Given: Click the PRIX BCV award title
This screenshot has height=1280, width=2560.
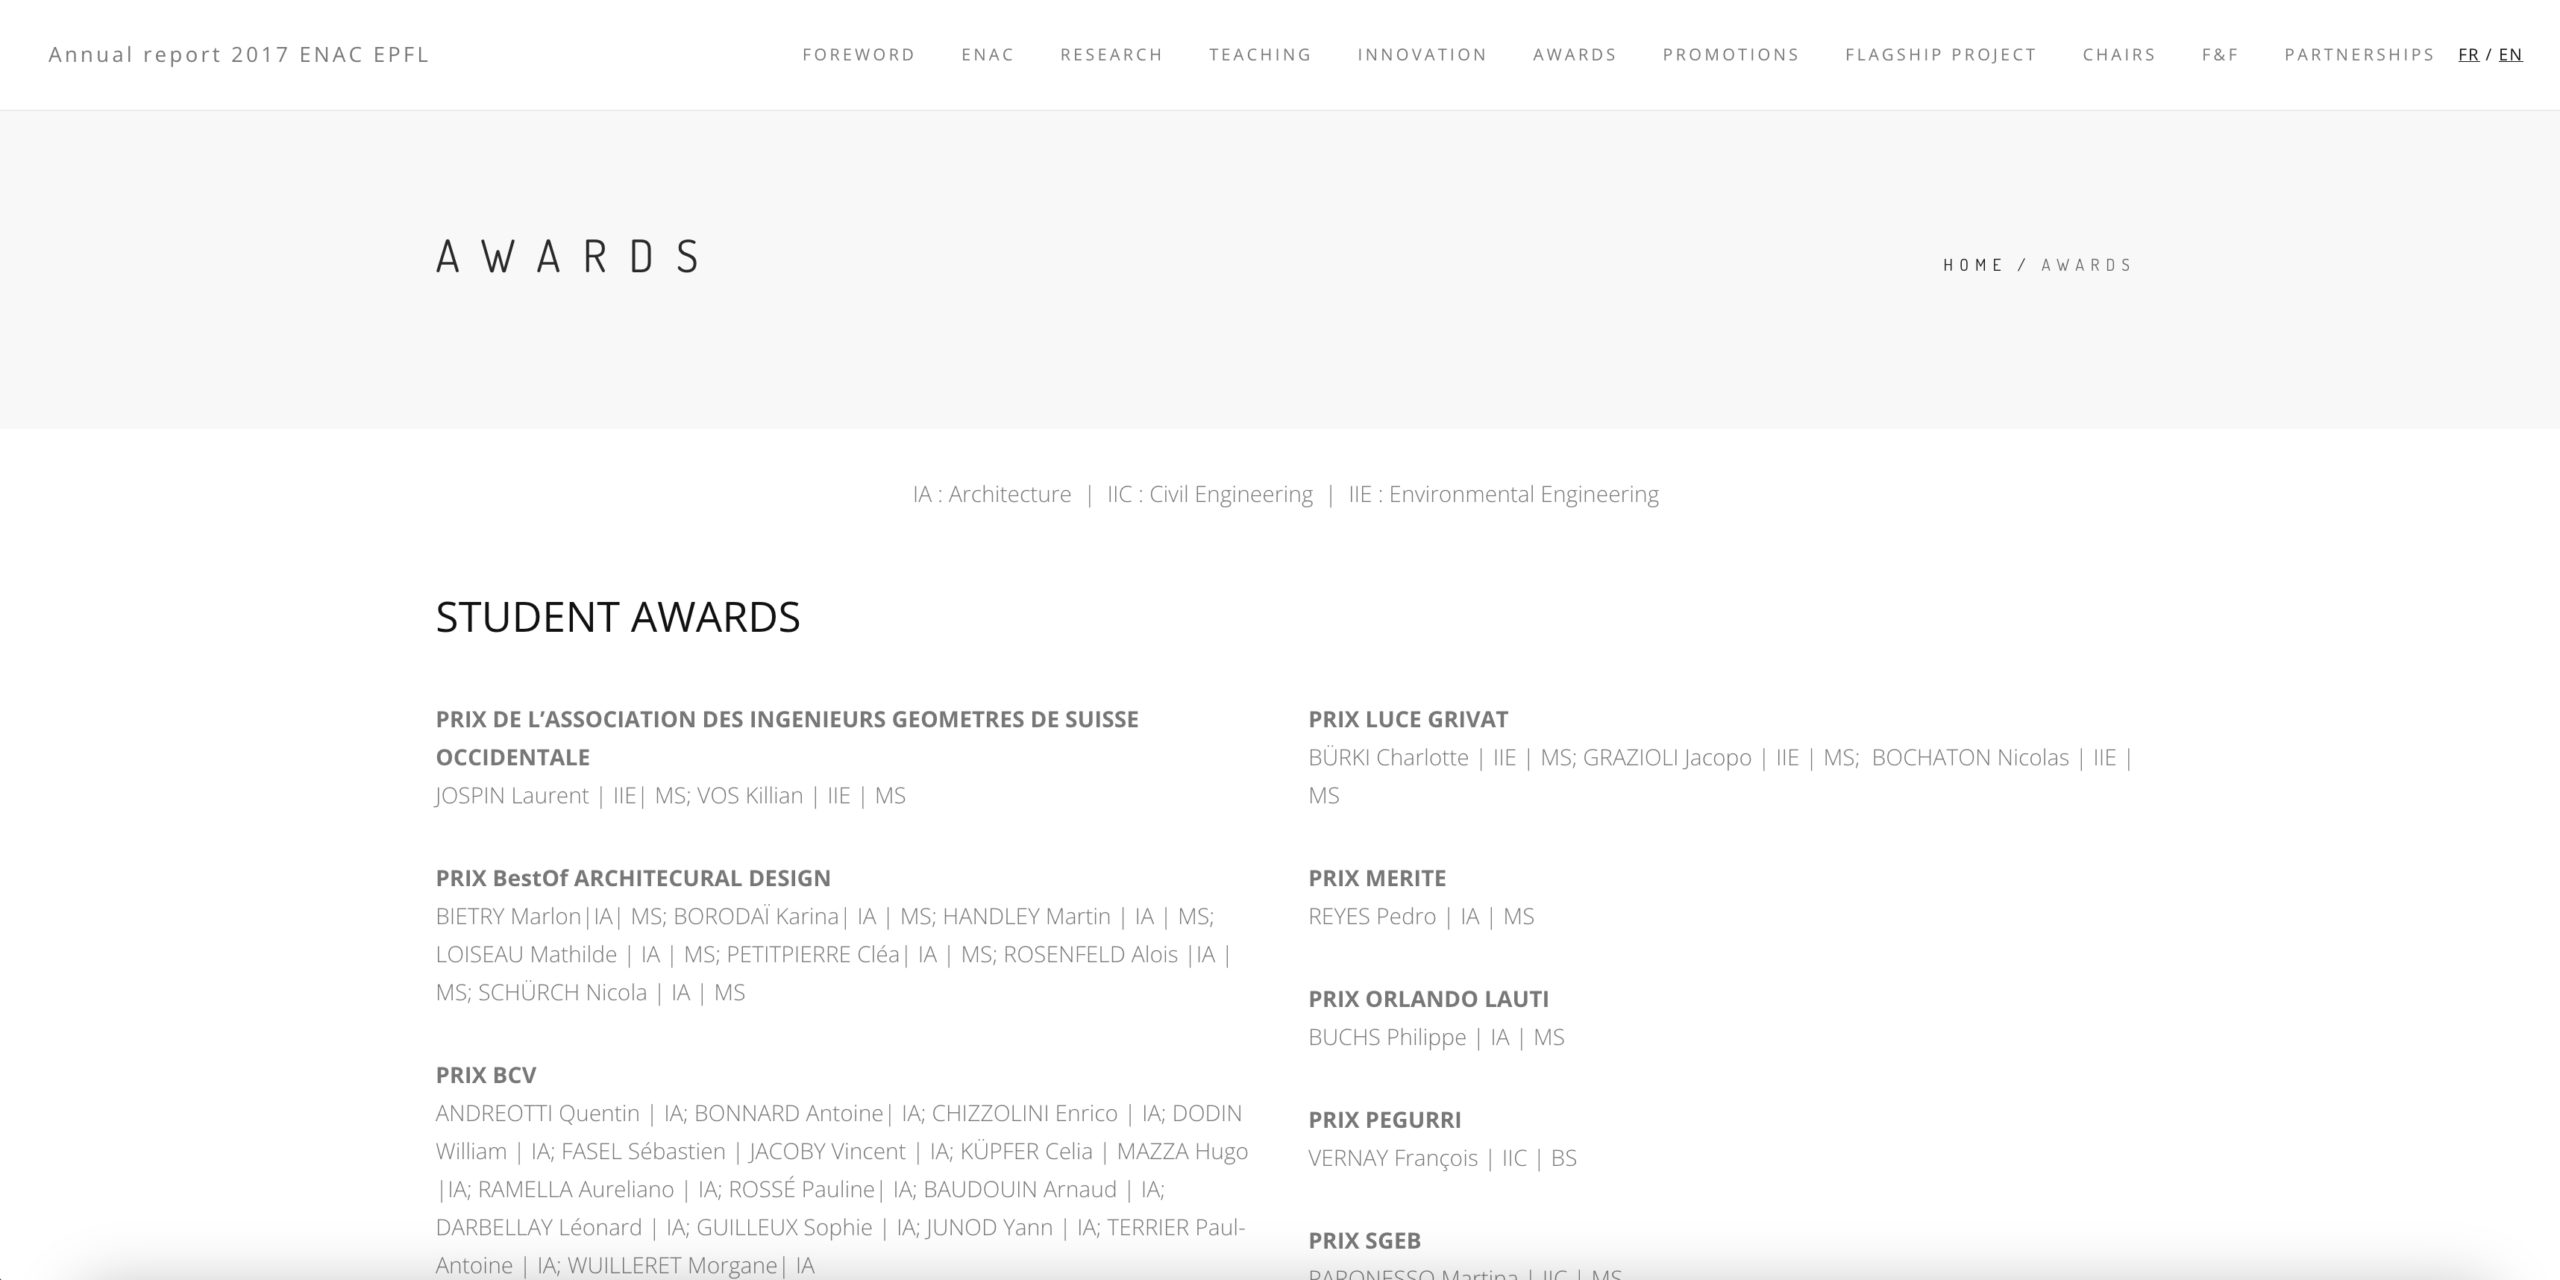Looking at the screenshot, I should pos(485,1075).
